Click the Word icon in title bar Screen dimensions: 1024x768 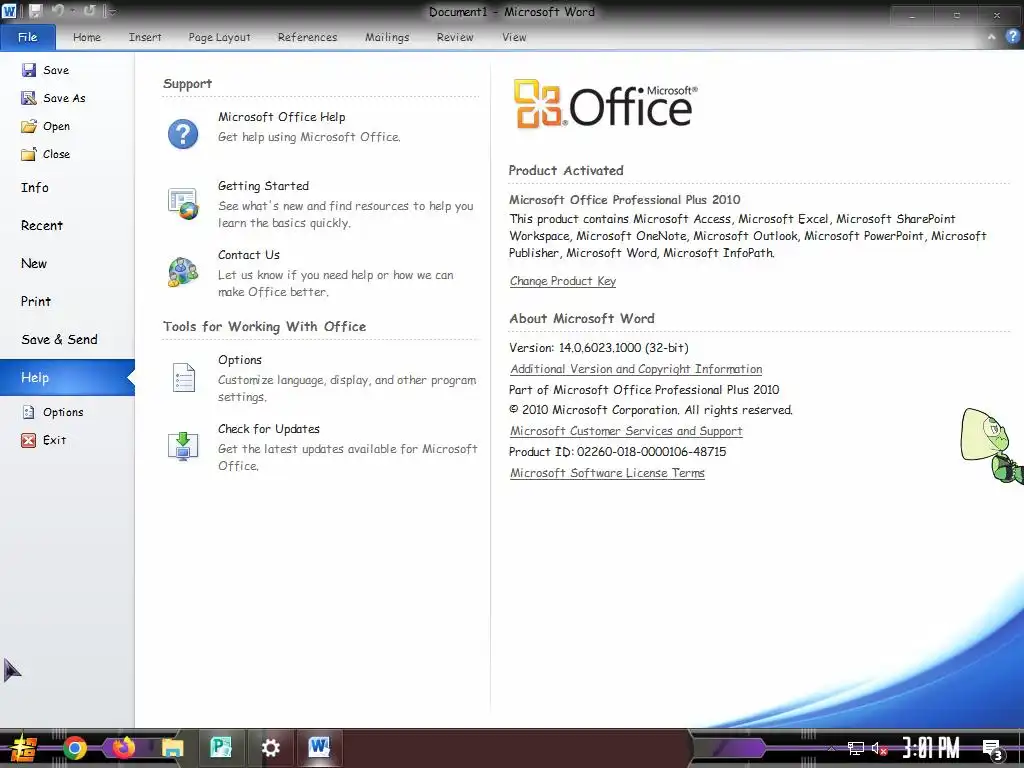9,11
